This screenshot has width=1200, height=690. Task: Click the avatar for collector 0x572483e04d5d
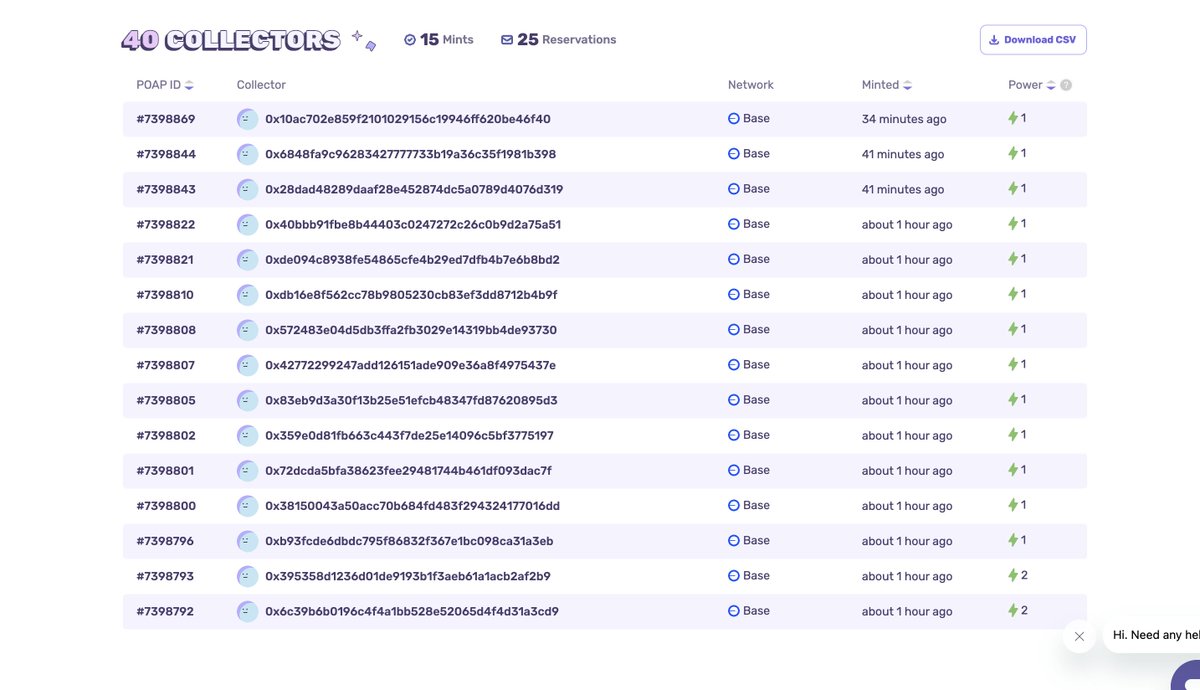(x=247, y=330)
